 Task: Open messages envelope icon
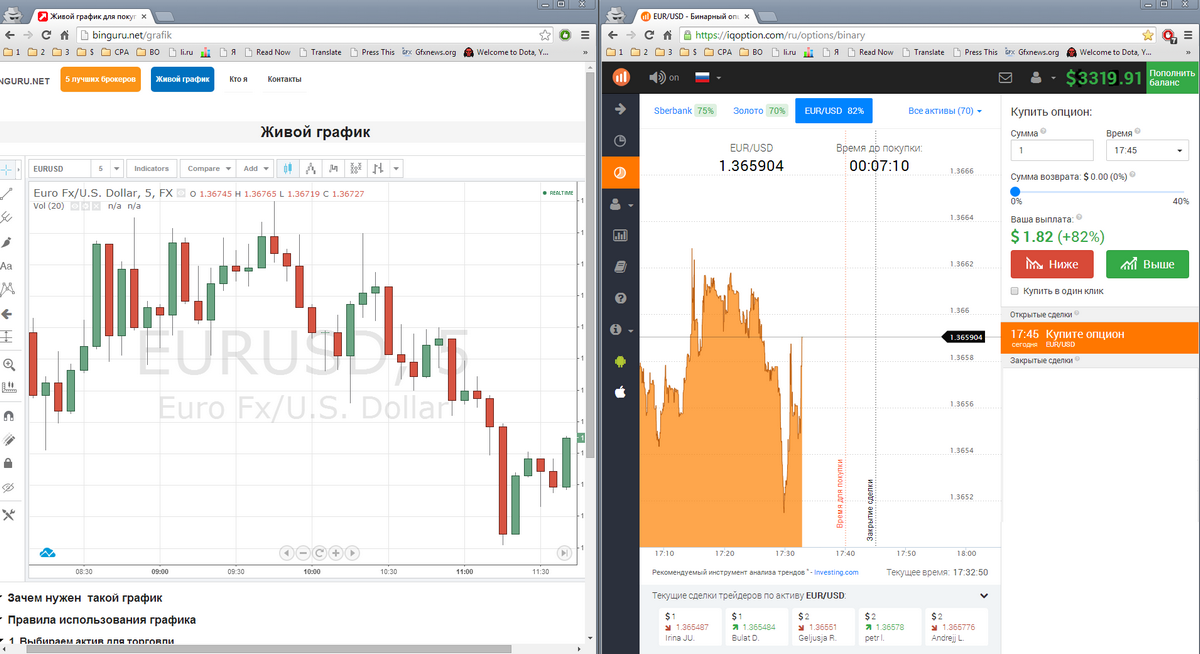click(1006, 77)
